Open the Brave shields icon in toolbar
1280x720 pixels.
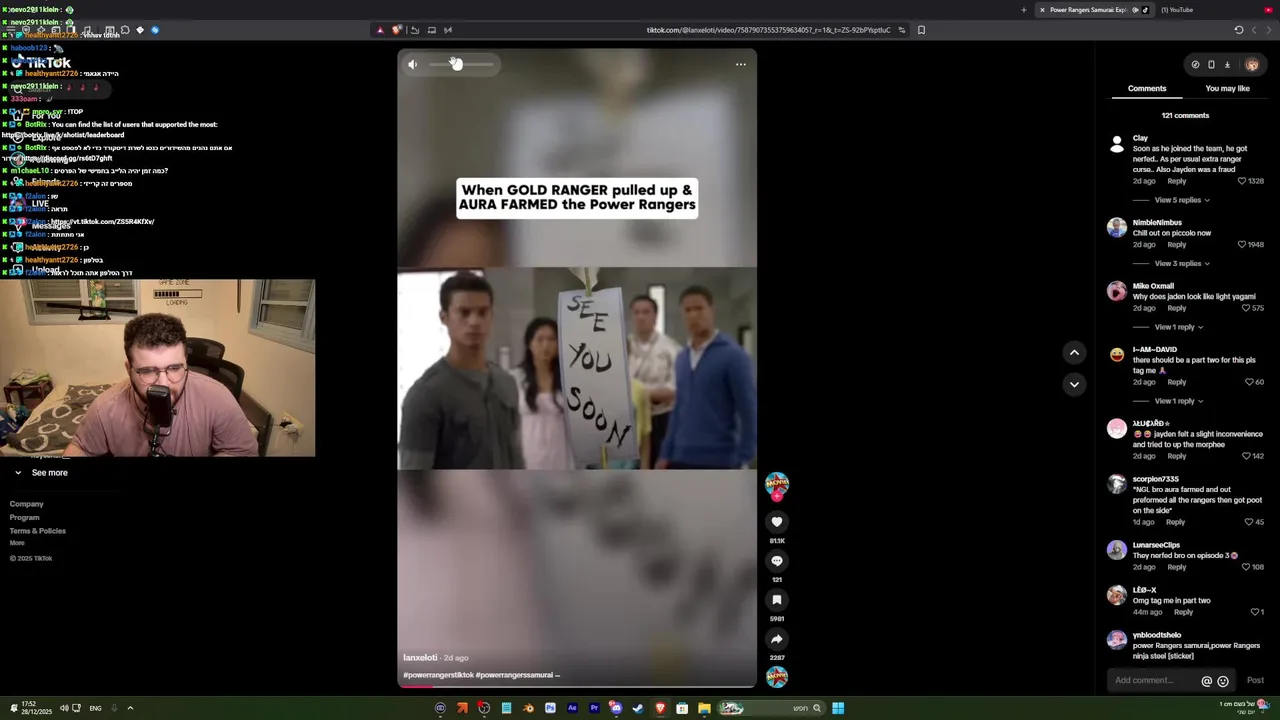click(x=396, y=30)
